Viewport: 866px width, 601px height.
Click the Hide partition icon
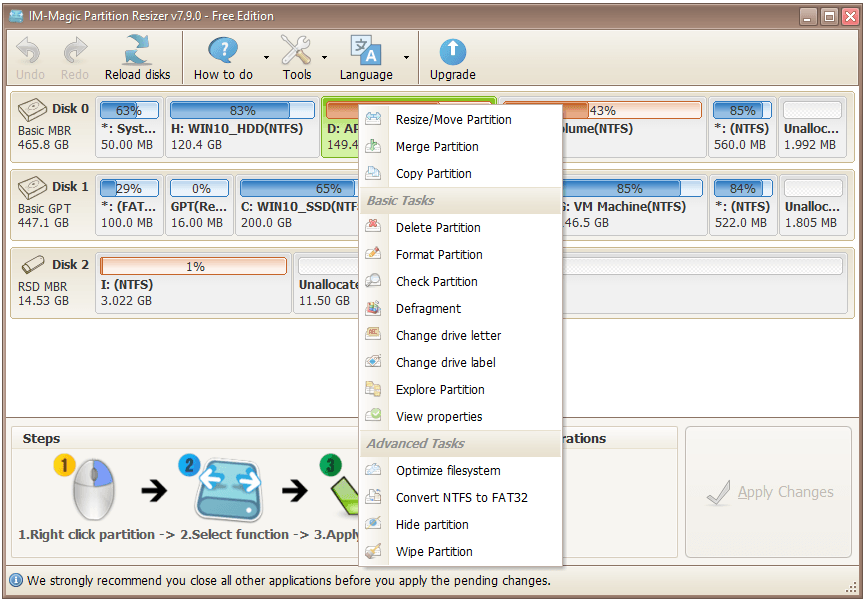pos(373,524)
